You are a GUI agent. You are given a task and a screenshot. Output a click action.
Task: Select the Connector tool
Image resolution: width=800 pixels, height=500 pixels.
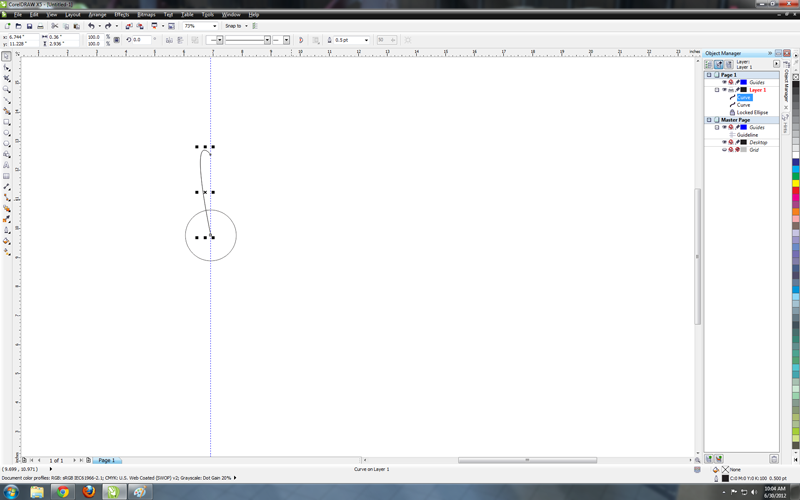point(6,197)
